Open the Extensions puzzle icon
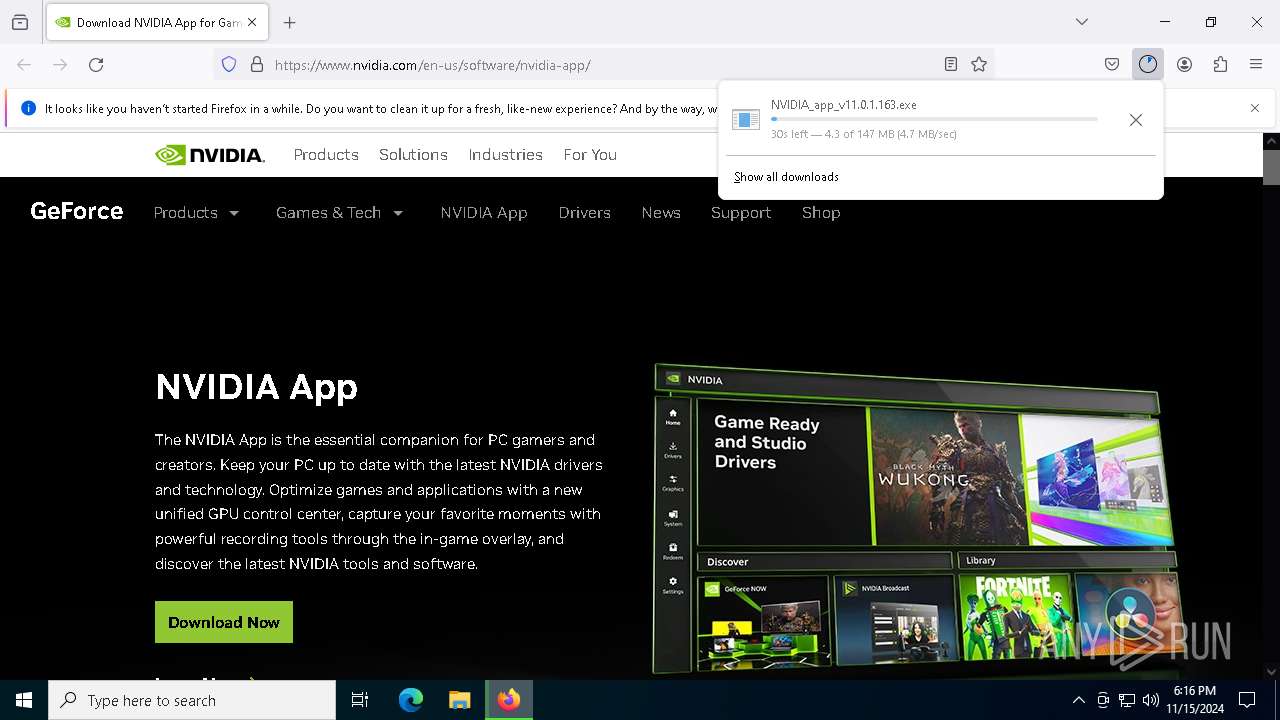 click(1220, 64)
